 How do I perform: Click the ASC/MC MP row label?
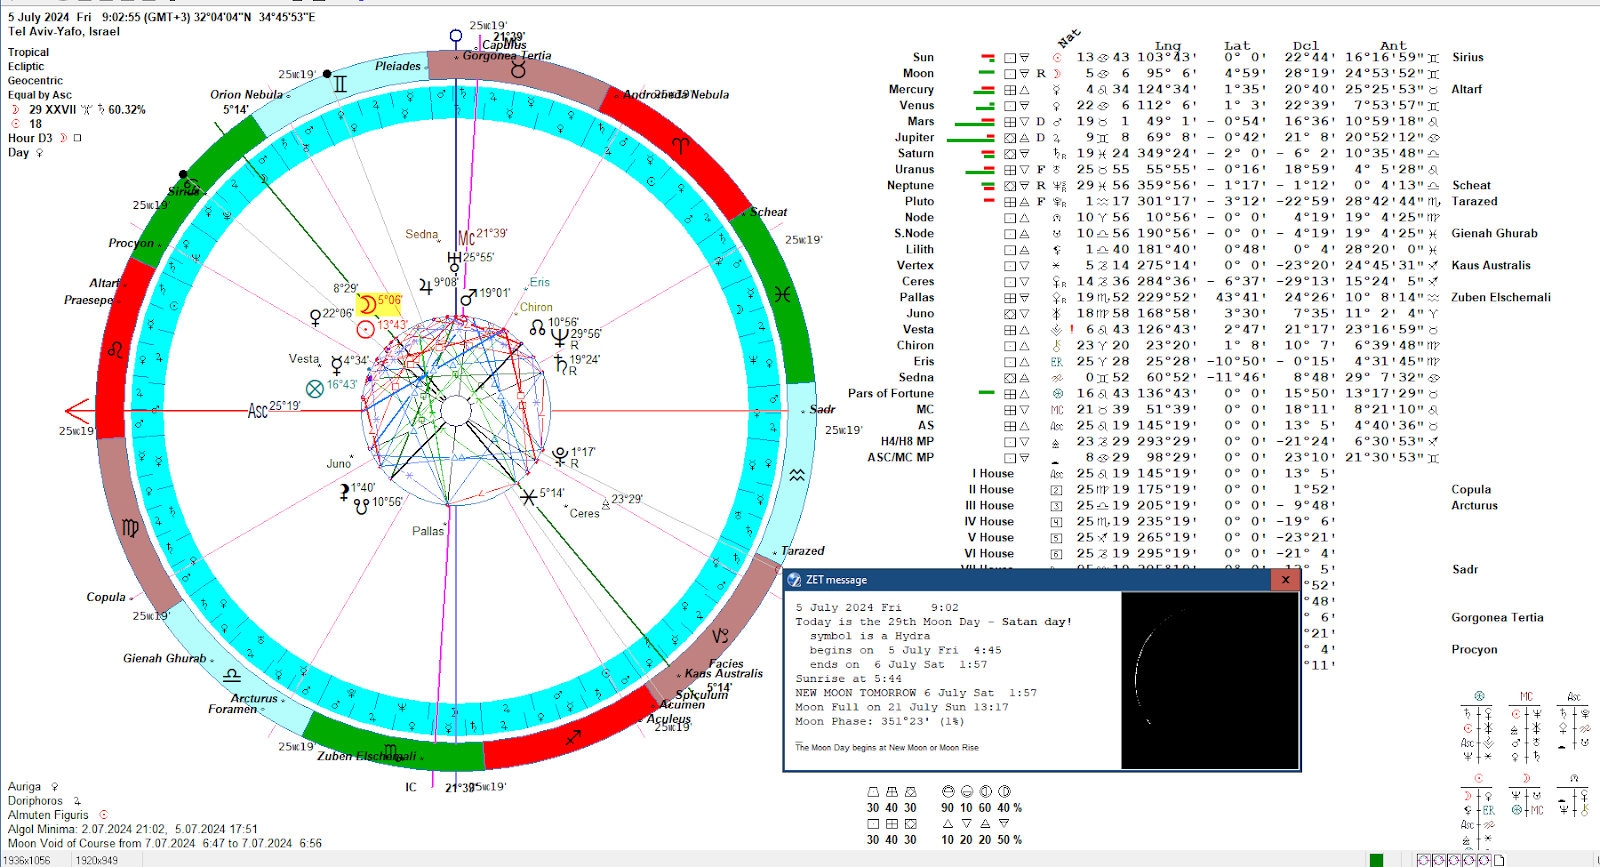pyautogui.click(x=901, y=457)
